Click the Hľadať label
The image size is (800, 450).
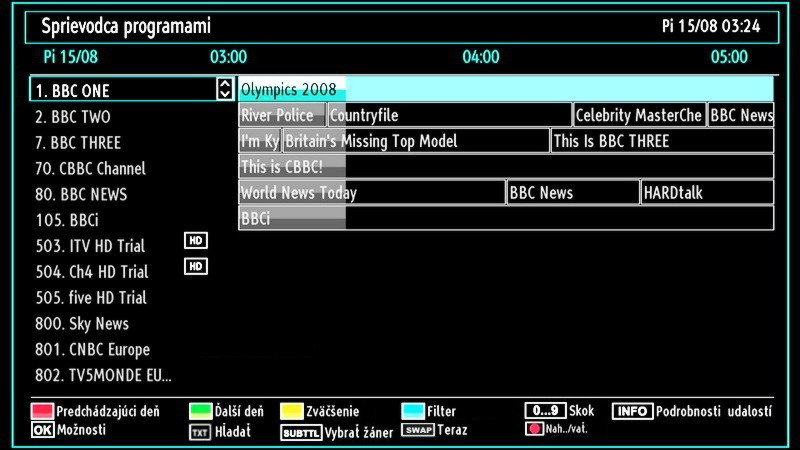(x=233, y=432)
